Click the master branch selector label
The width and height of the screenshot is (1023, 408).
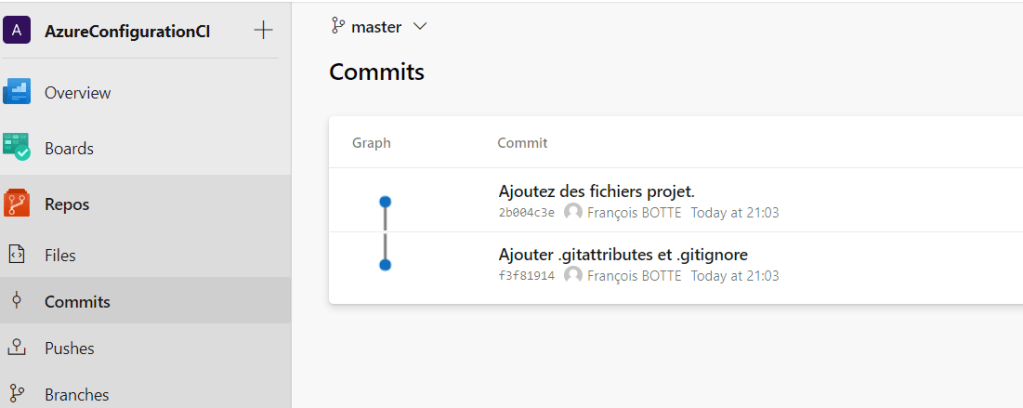[x=376, y=27]
